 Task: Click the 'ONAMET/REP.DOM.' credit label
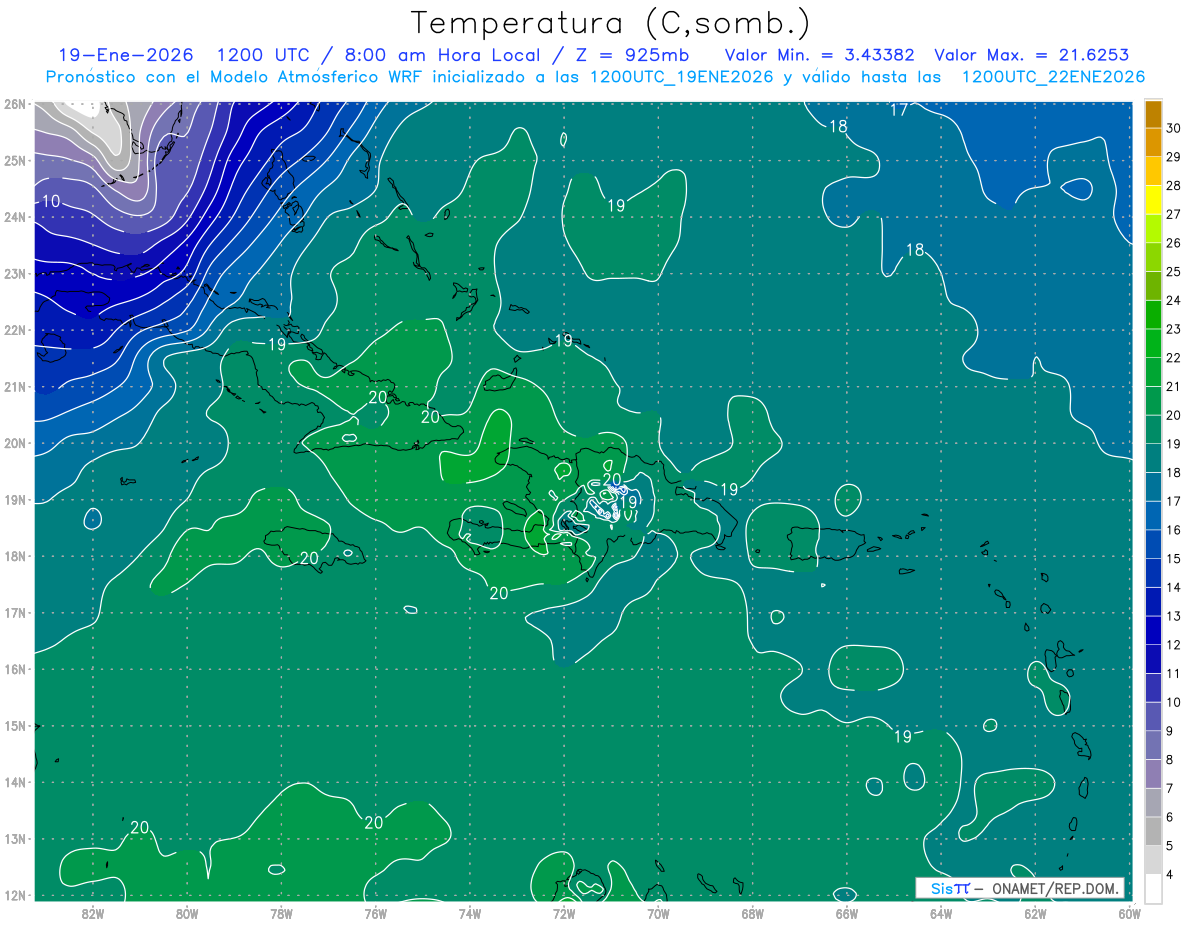[1056, 887]
